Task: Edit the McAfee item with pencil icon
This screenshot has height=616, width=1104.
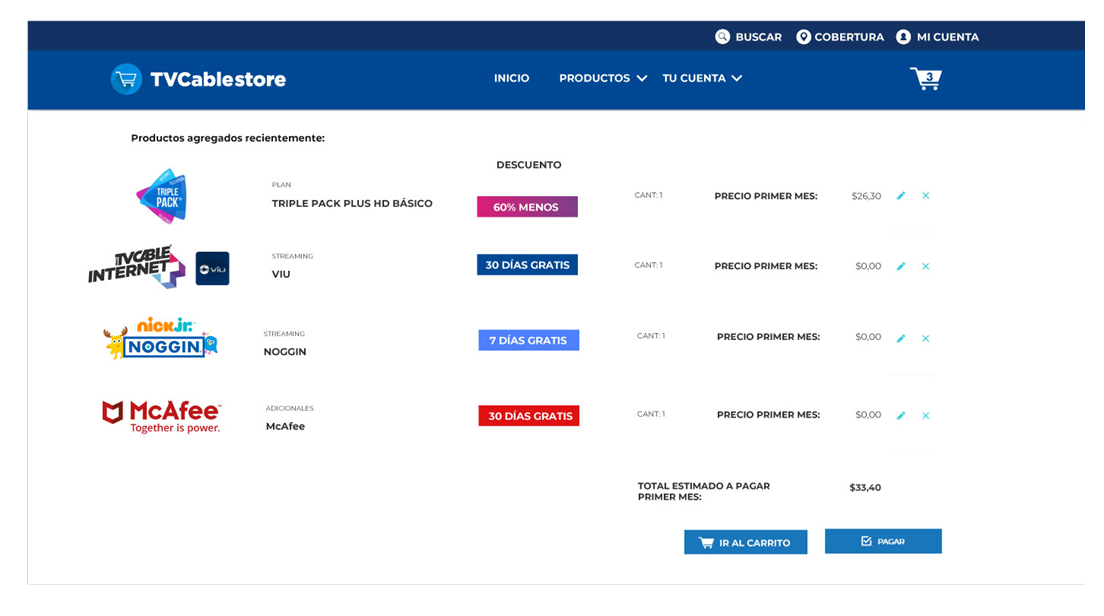Action: (x=901, y=415)
